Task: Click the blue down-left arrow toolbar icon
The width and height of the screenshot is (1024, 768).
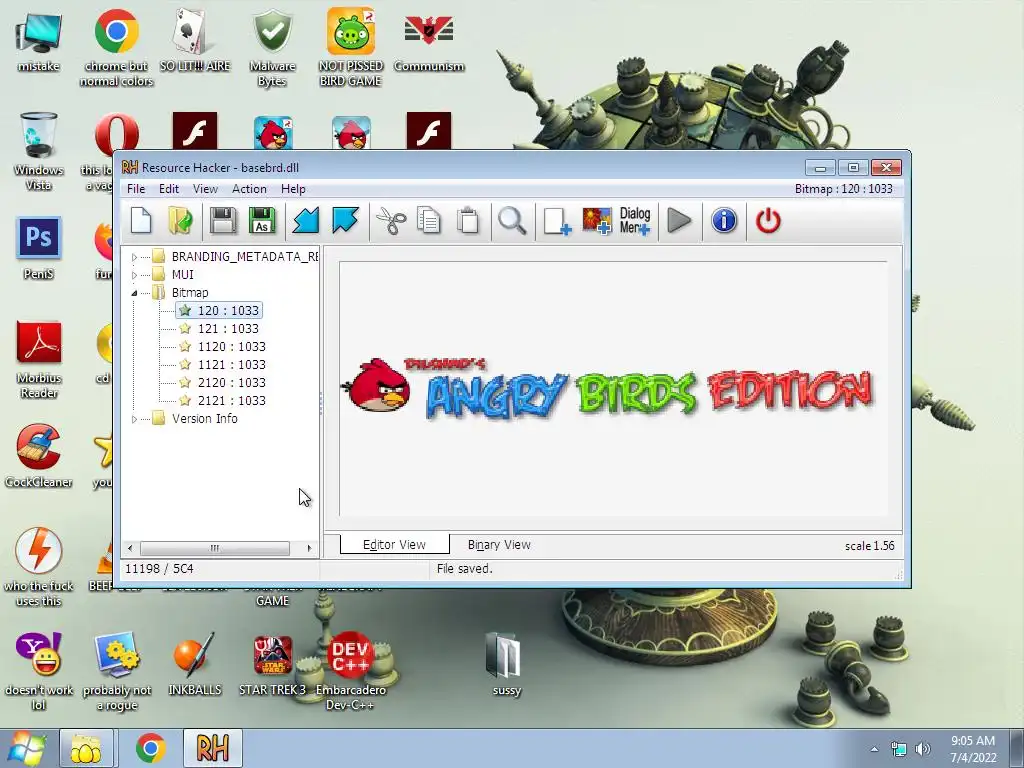Action: coord(306,221)
